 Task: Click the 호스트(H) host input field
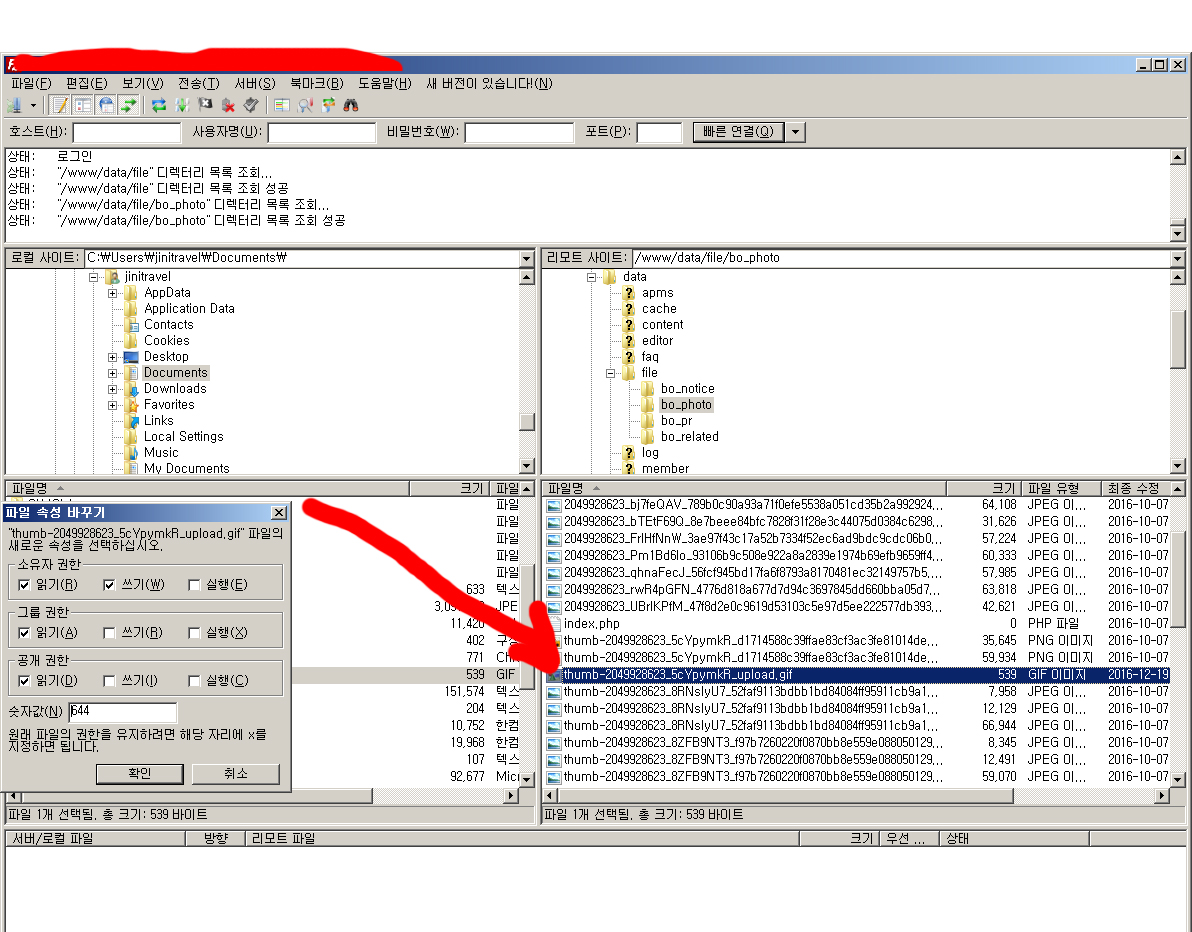(x=127, y=132)
